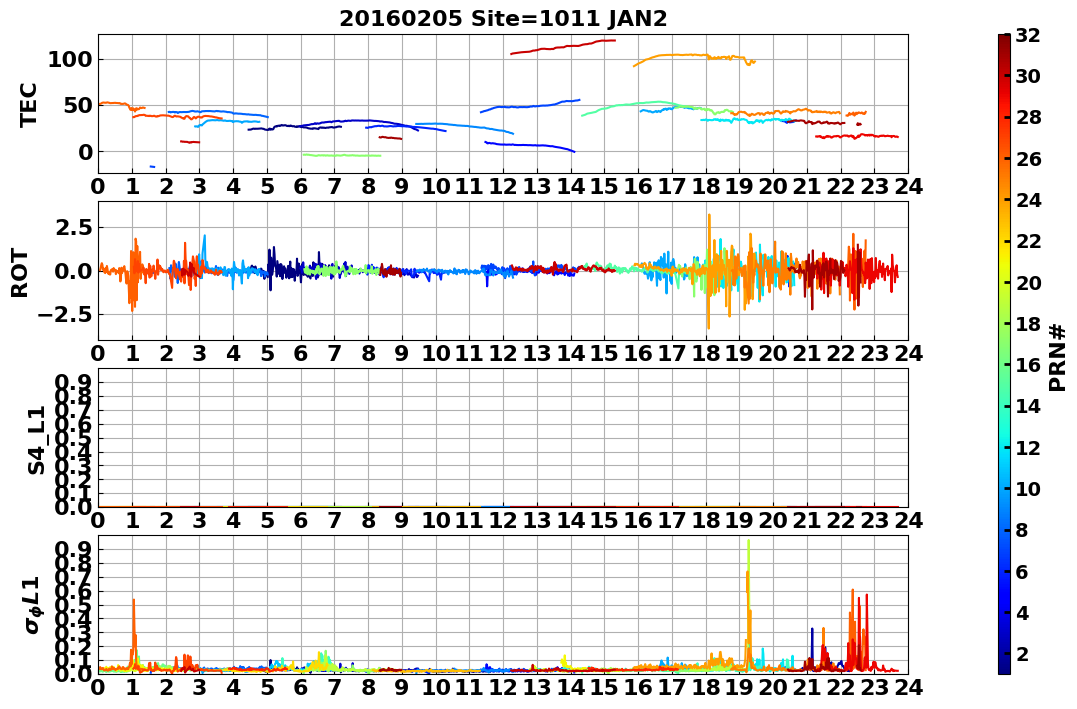The image size is (1077, 709).
Task: Click the colorbar tick label 26
Action: (1027, 159)
